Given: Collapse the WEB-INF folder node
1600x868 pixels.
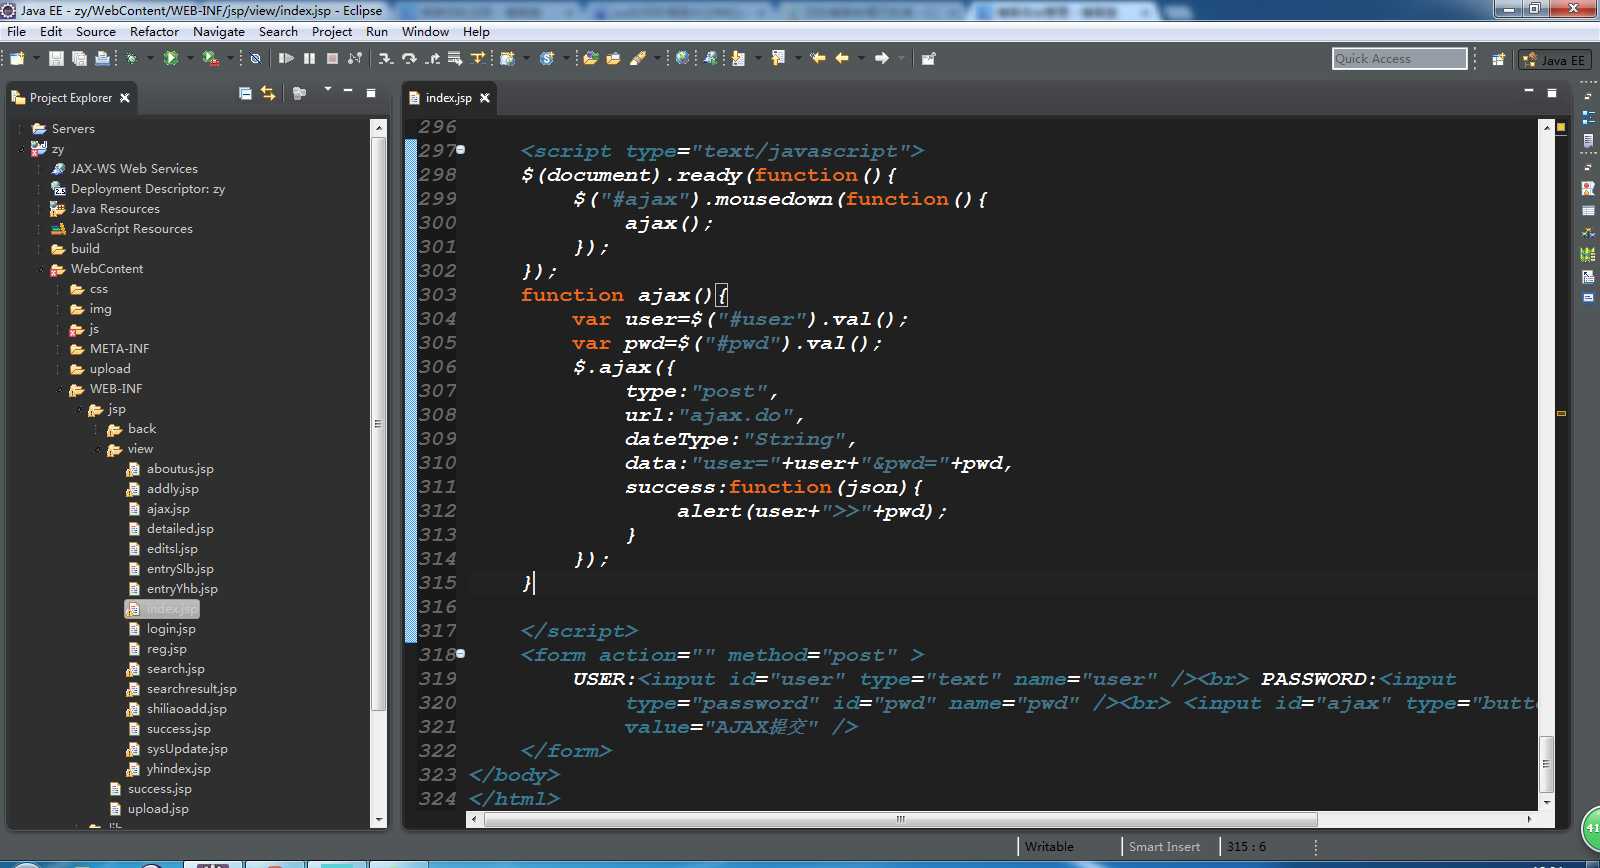Looking at the screenshot, I should [x=60, y=389].
